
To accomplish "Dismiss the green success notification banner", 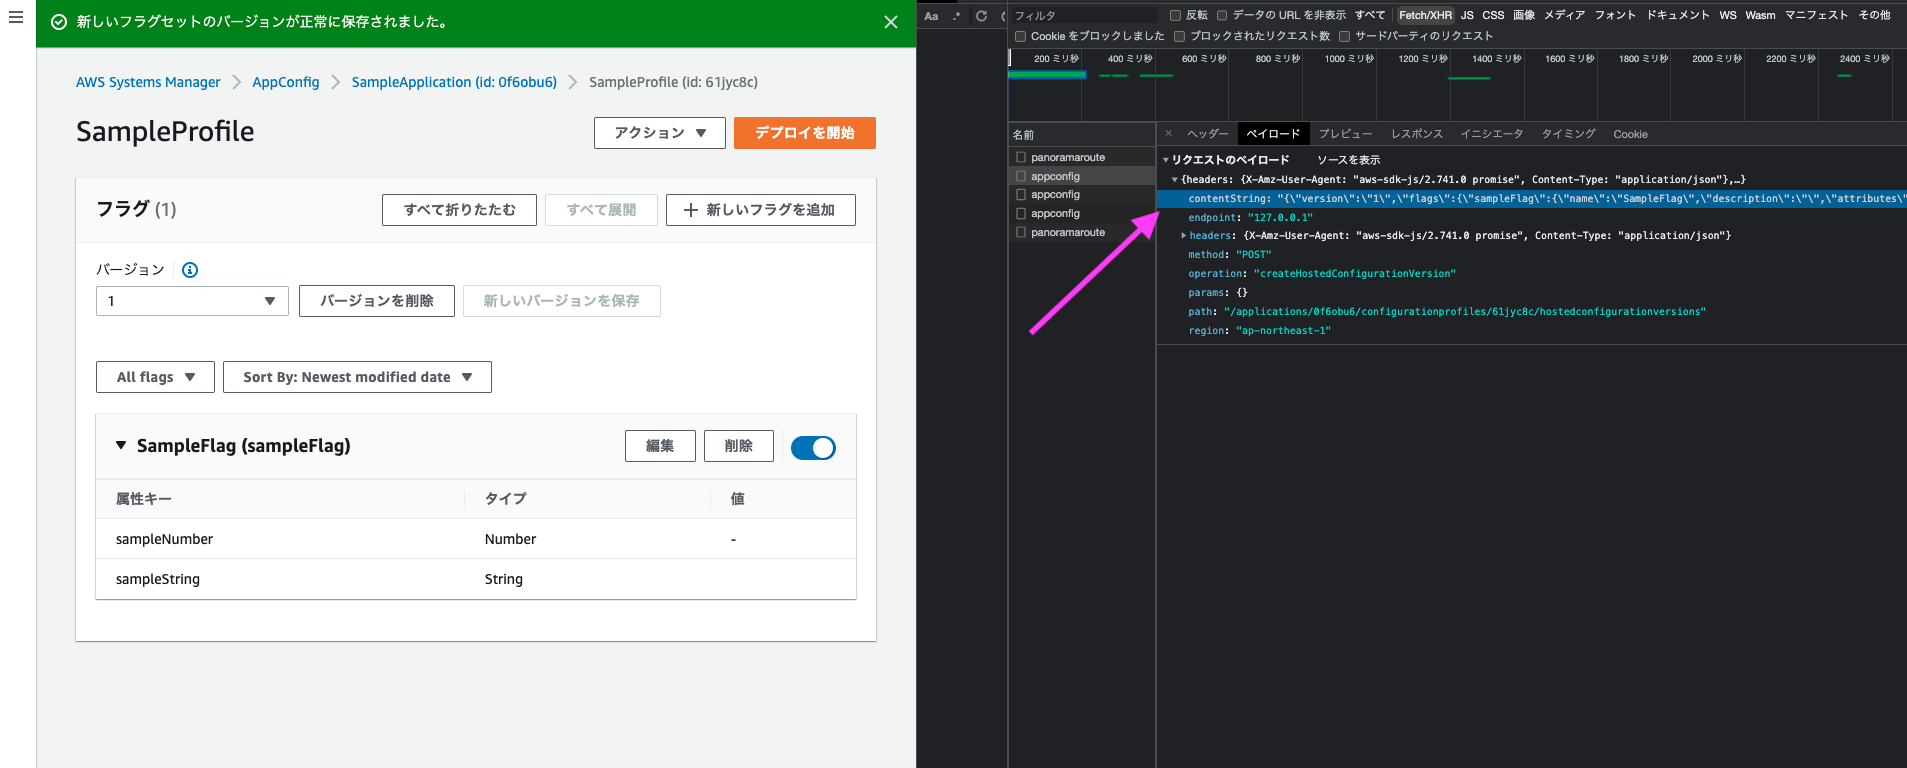I will (x=890, y=22).
